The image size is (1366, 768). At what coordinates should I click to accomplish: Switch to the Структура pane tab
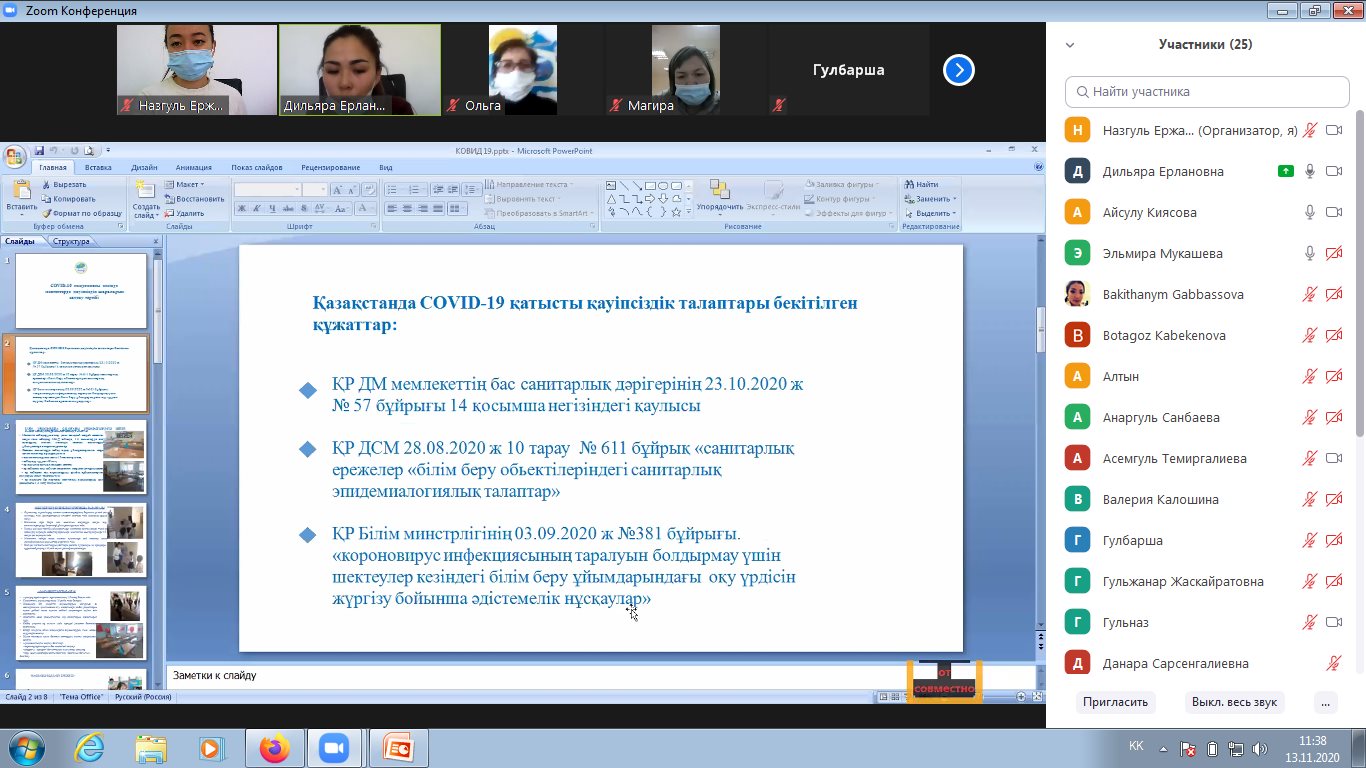click(x=71, y=241)
